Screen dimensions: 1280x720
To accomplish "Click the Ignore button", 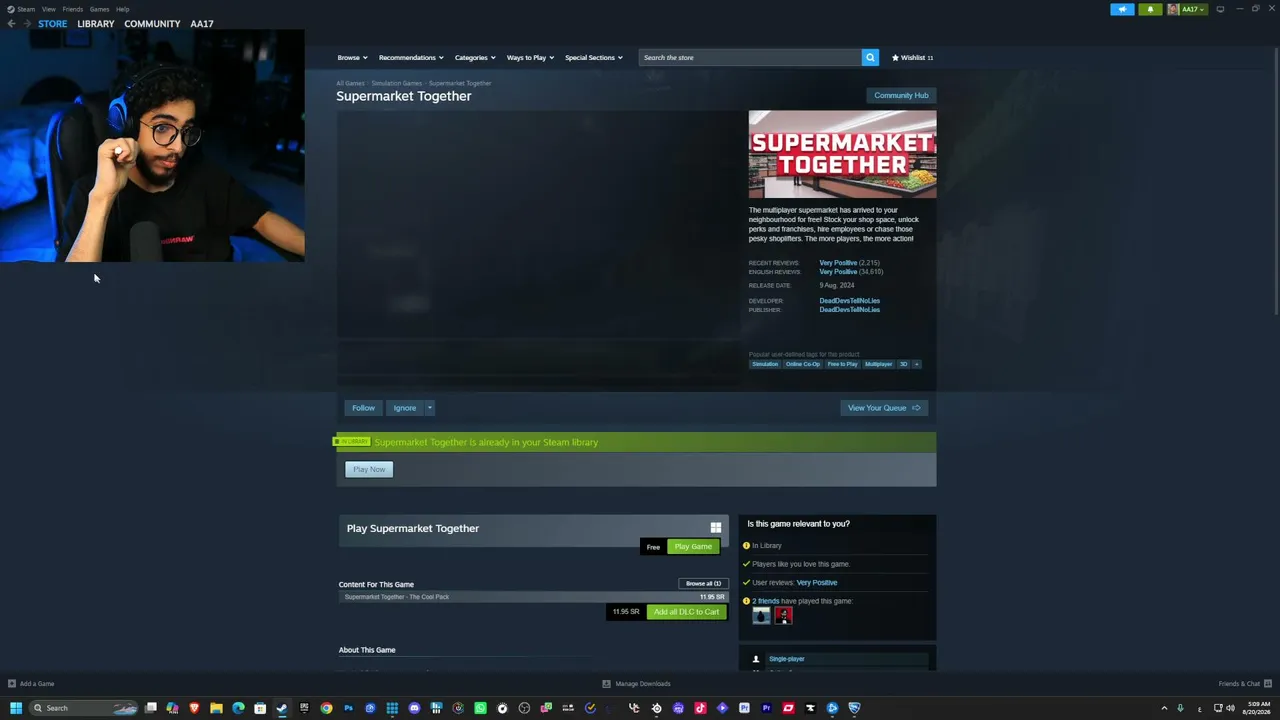I will pos(404,408).
